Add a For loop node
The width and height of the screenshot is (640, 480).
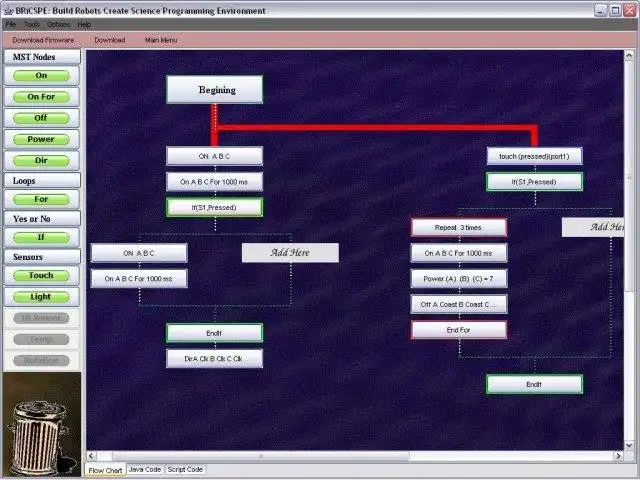click(41, 199)
